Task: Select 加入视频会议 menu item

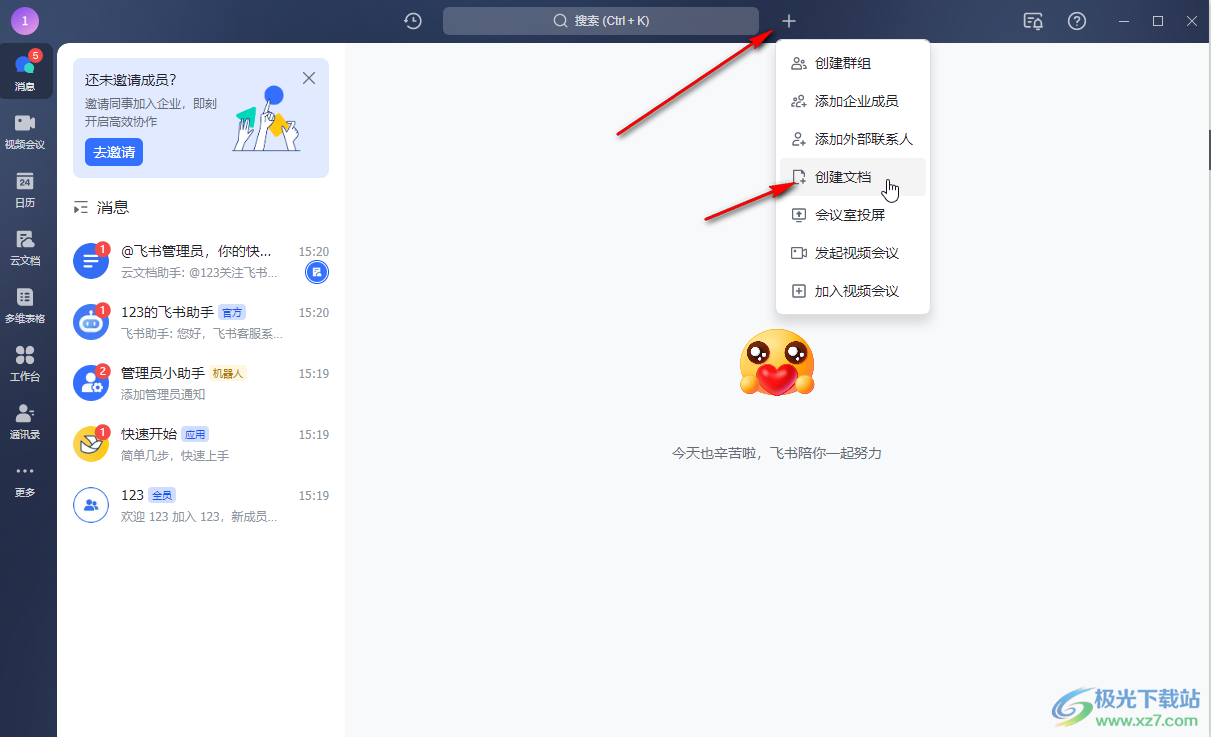Action: [x=853, y=291]
